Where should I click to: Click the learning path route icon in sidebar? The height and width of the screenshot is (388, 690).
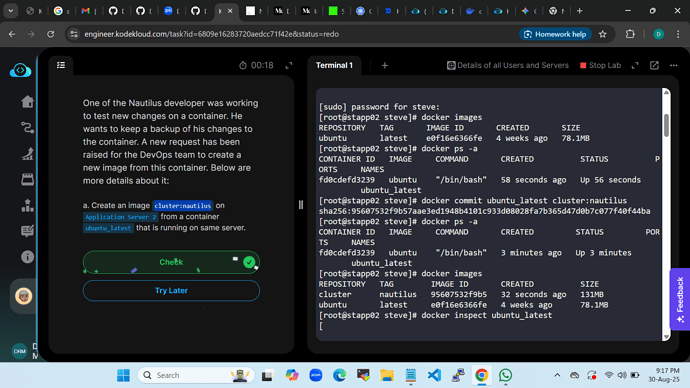coord(27,128)
